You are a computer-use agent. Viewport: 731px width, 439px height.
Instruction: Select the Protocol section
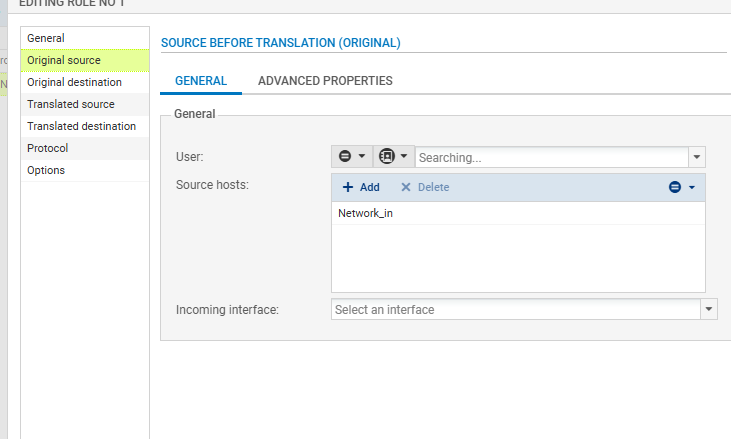[x=47, y=148]
